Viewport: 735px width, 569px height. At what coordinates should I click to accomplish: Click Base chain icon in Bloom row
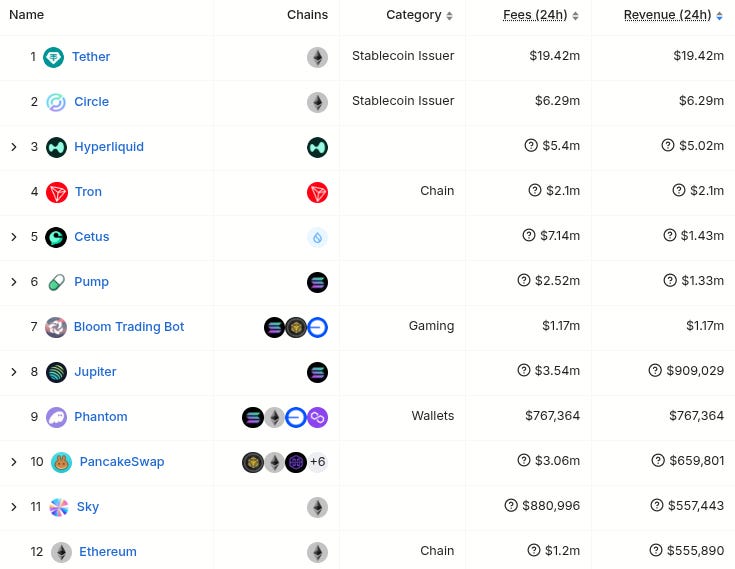[317, 327]
